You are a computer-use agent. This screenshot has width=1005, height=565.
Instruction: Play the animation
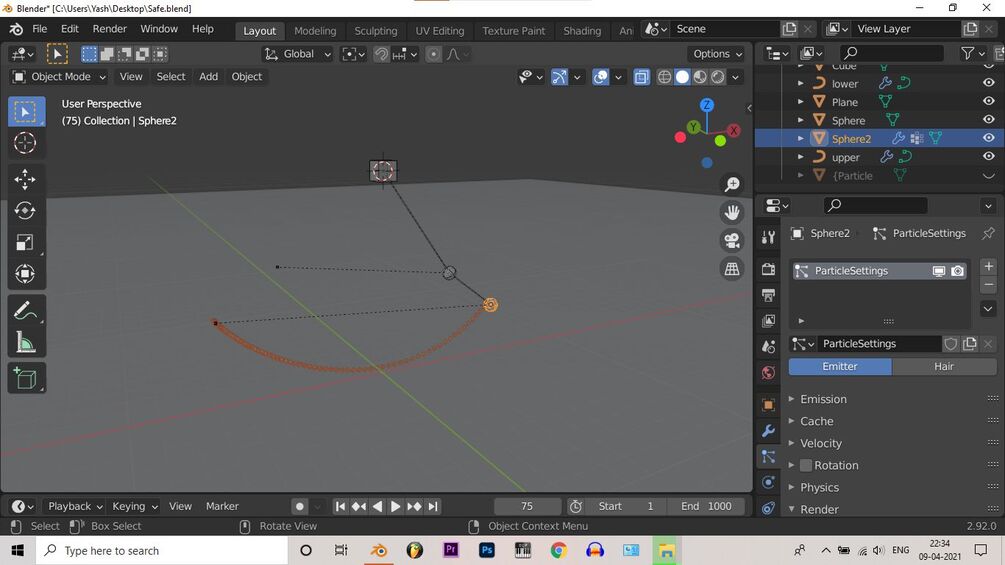click(x=395, y=507)
